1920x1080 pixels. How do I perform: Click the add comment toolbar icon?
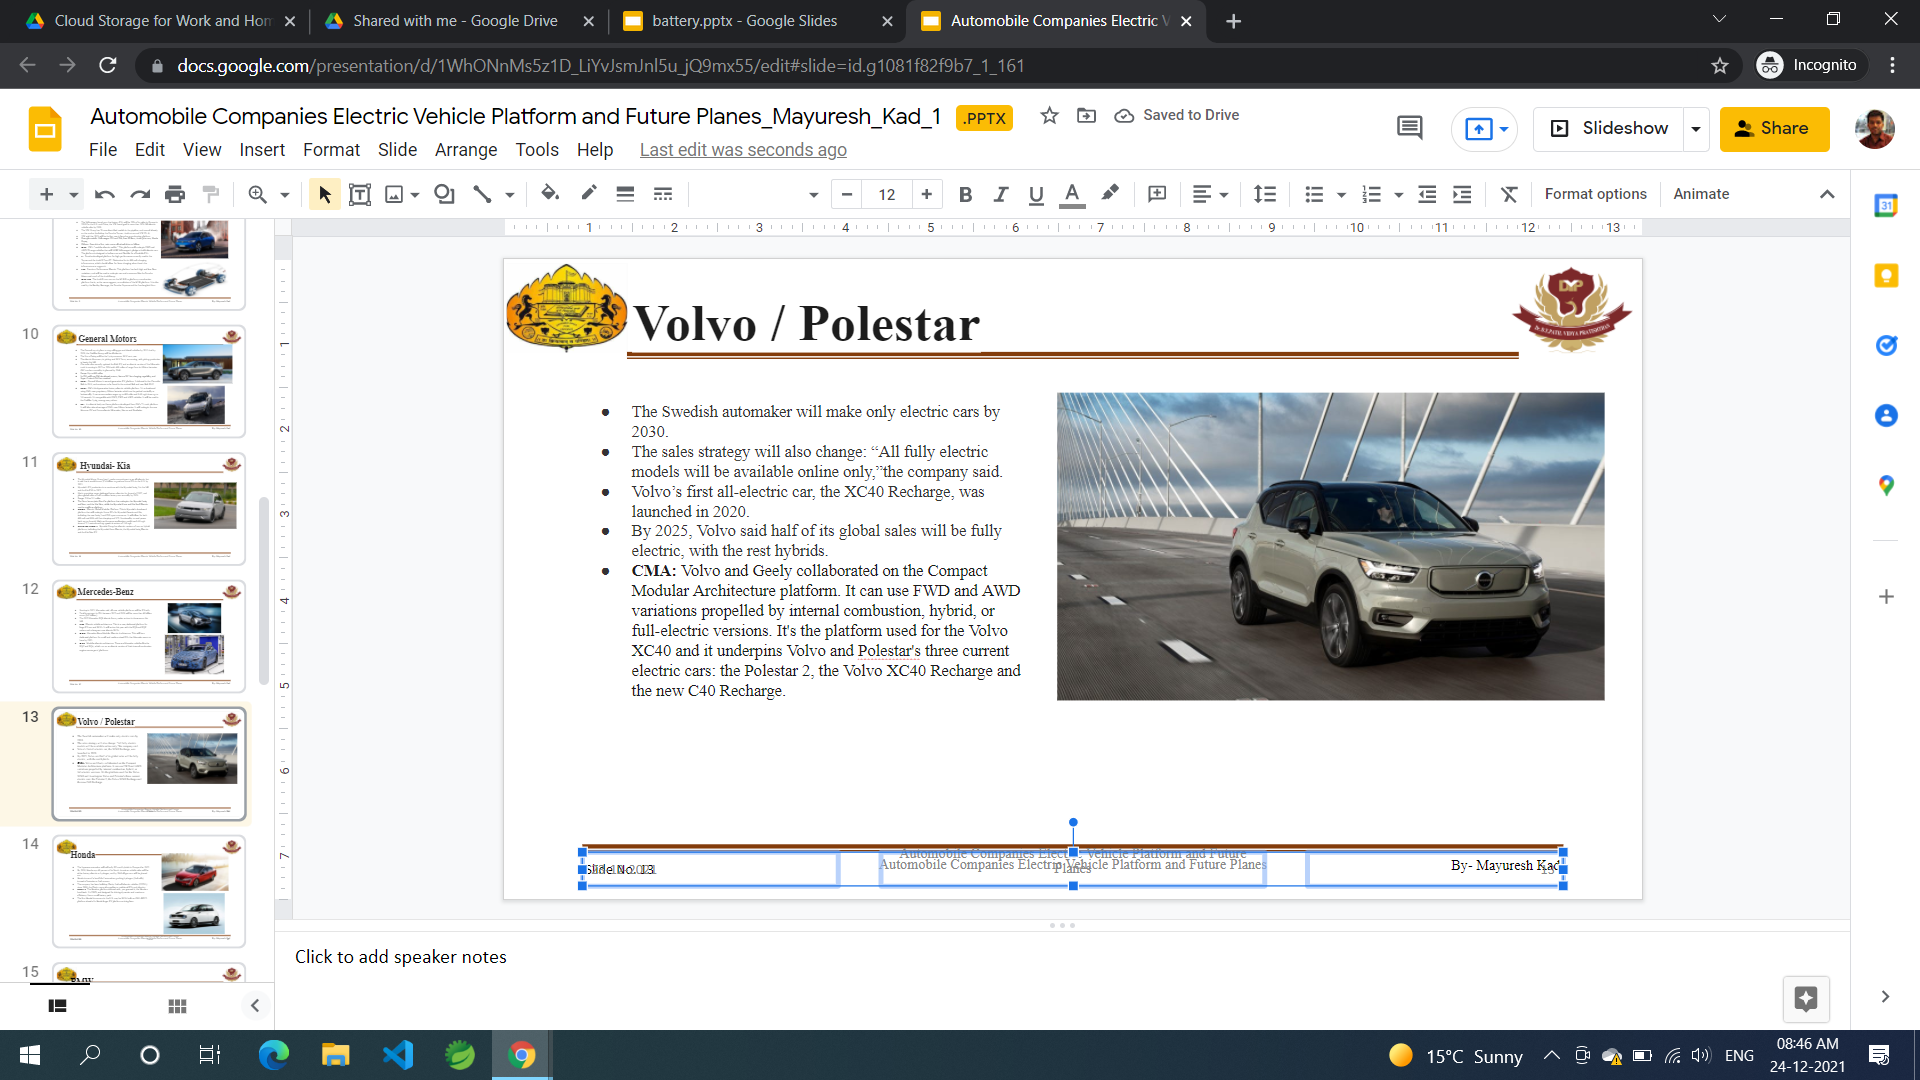[x=1157, y=194]
